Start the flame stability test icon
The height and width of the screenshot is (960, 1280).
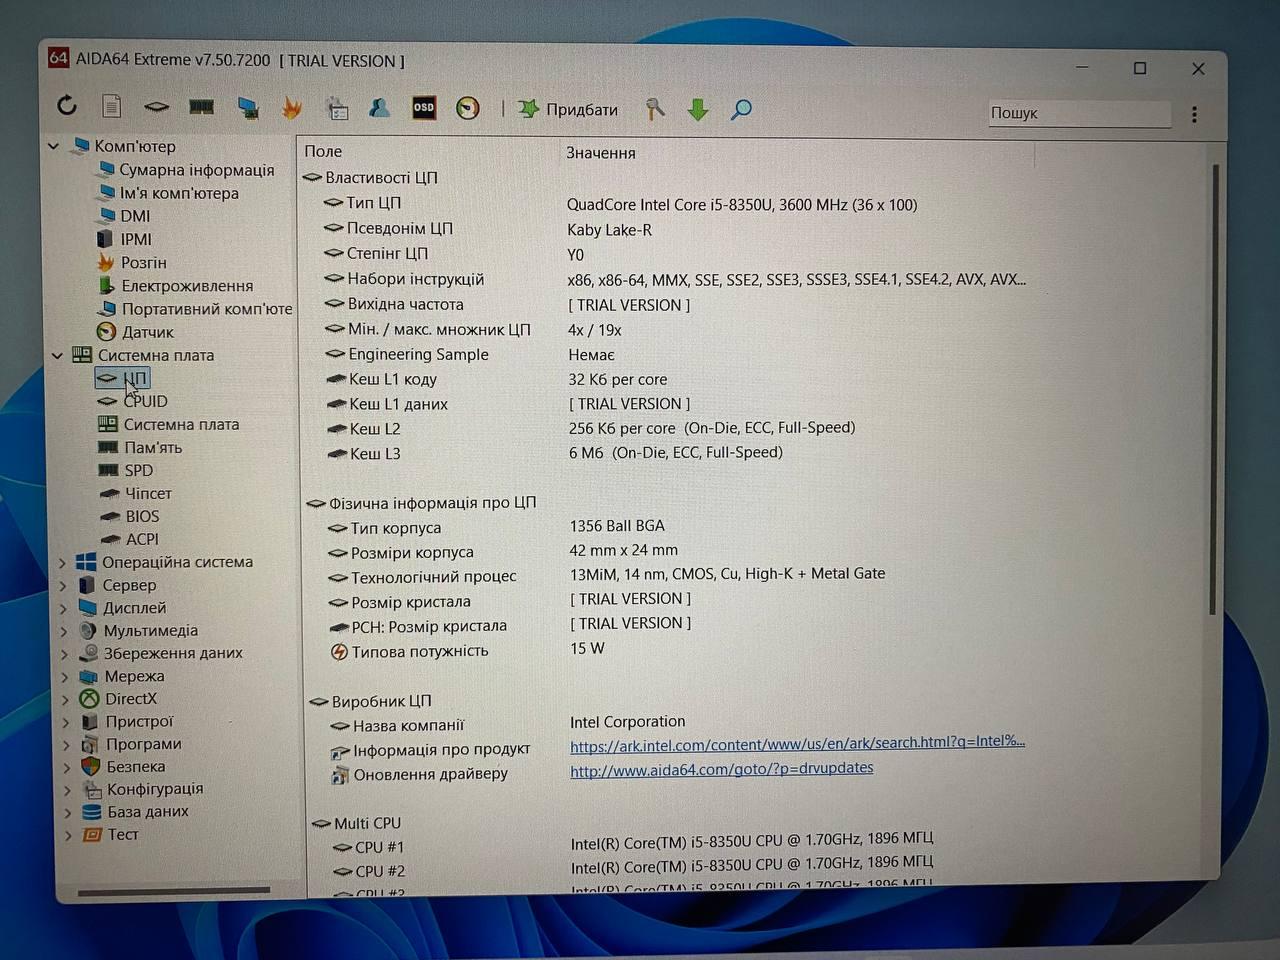point(292,108)
